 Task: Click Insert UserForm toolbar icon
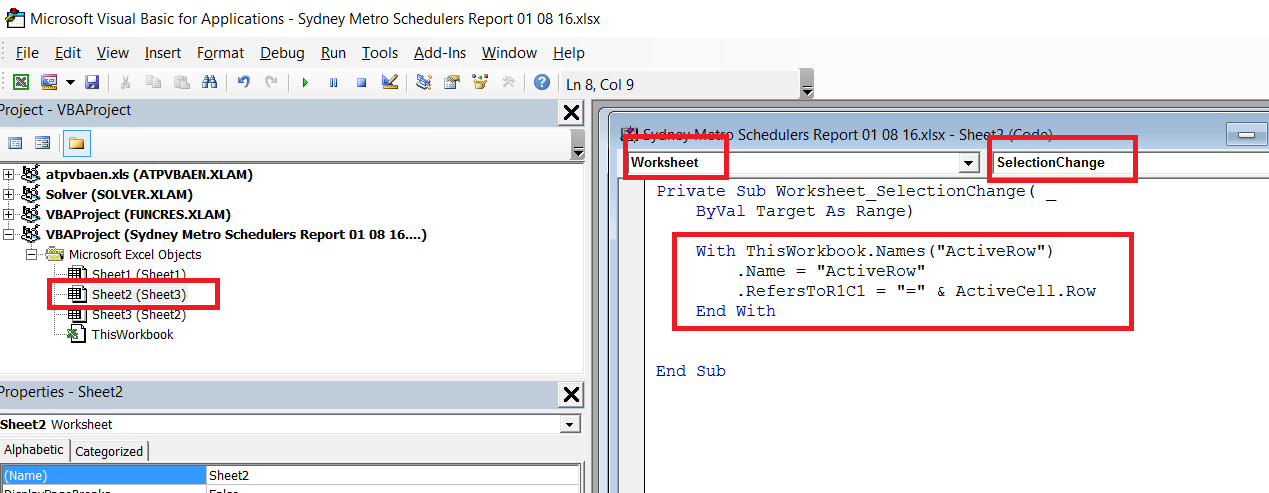(x=48, y=82)
